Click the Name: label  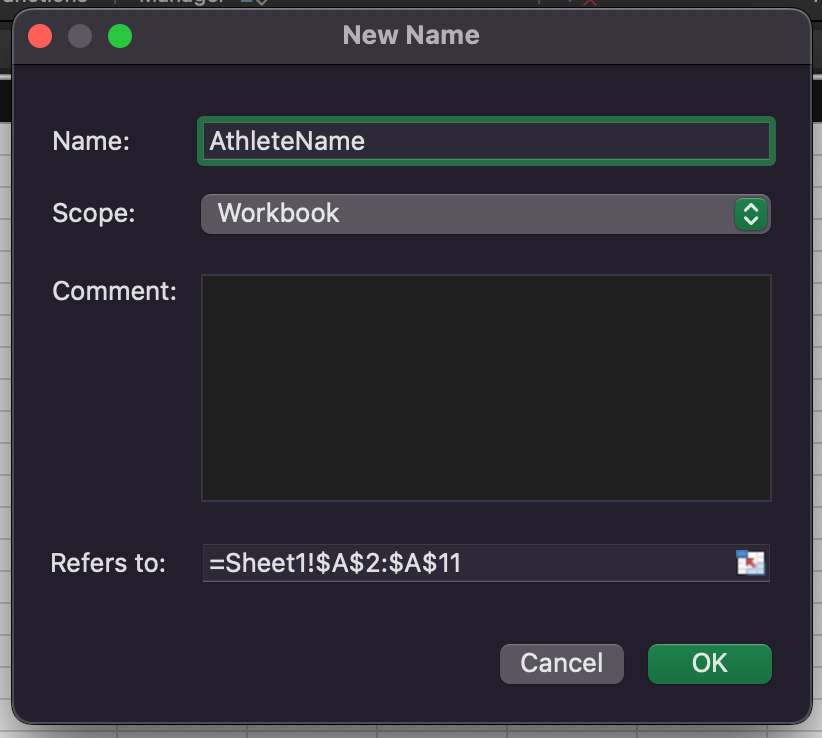[x=91, y=141]
